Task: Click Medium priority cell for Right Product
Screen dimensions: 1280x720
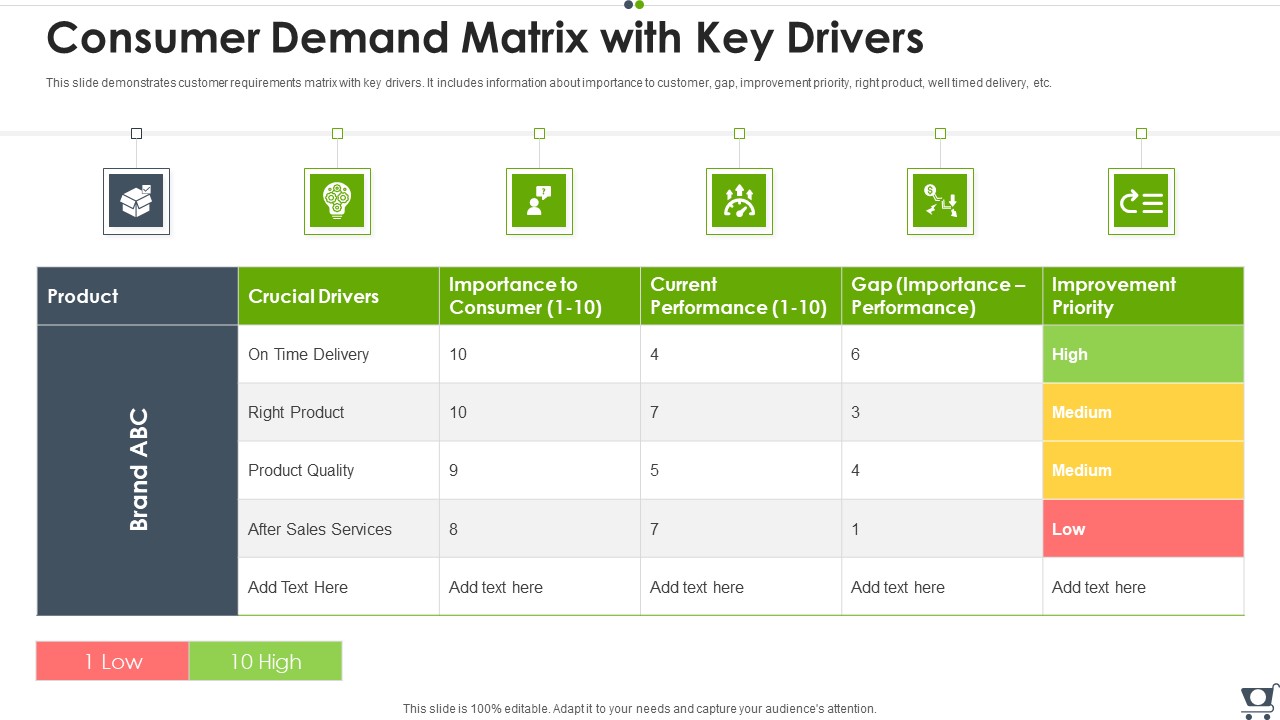Action: click(1143, 412)
